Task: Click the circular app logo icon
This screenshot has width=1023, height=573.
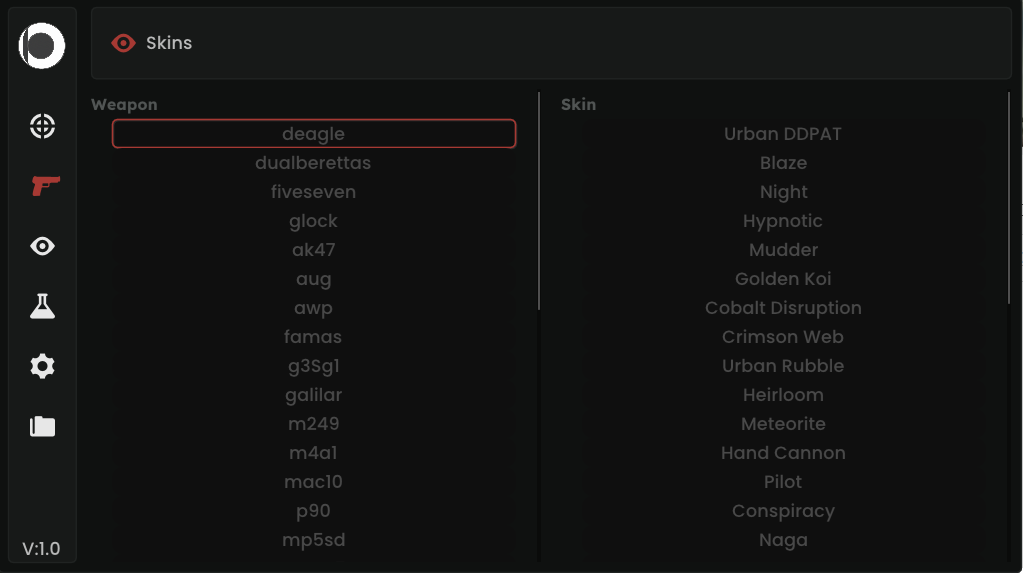Action: pos(42,45)
